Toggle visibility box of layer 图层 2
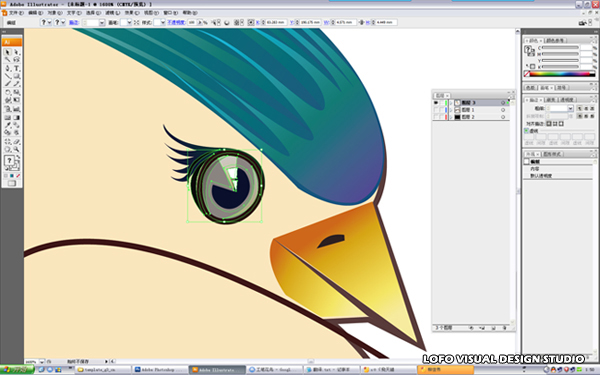The image size is (600, 375). (436, 117)
